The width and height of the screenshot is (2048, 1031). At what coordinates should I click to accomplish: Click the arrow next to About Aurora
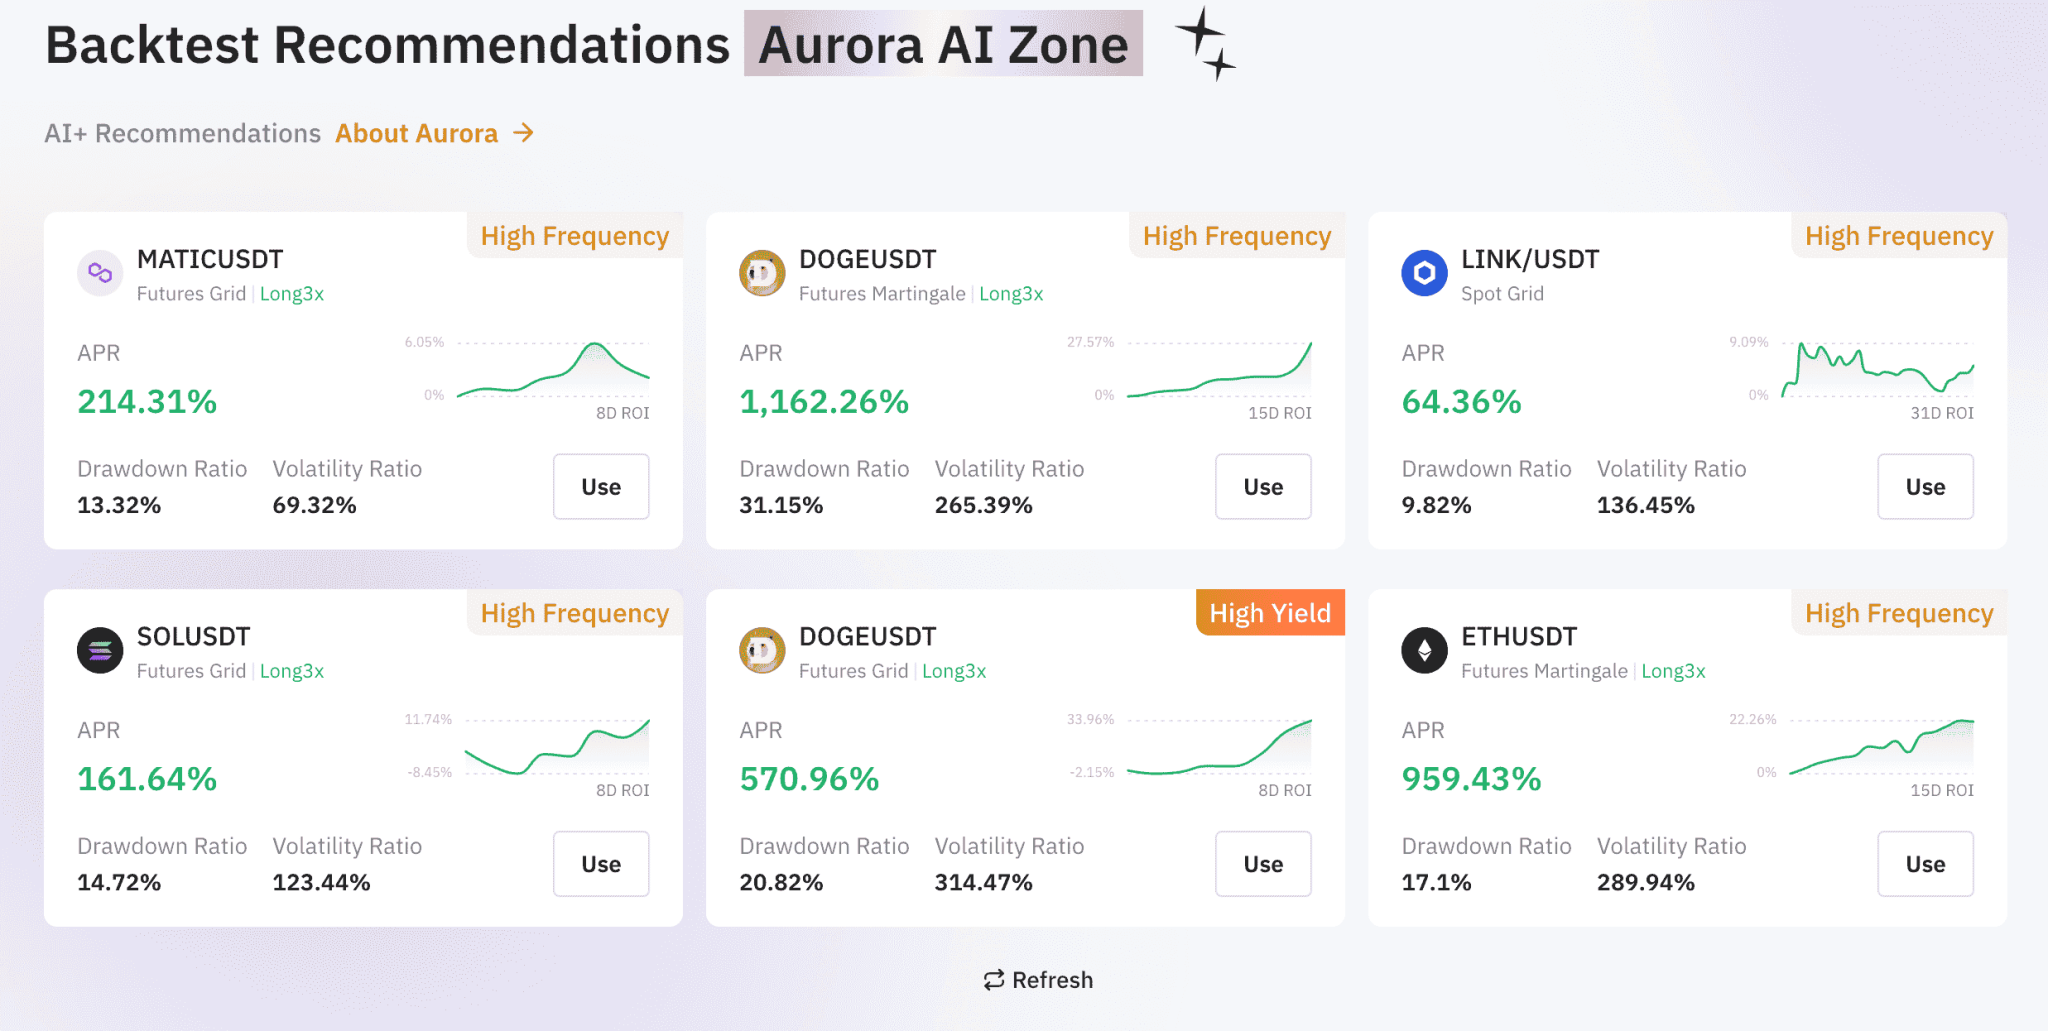pos(524,133)
